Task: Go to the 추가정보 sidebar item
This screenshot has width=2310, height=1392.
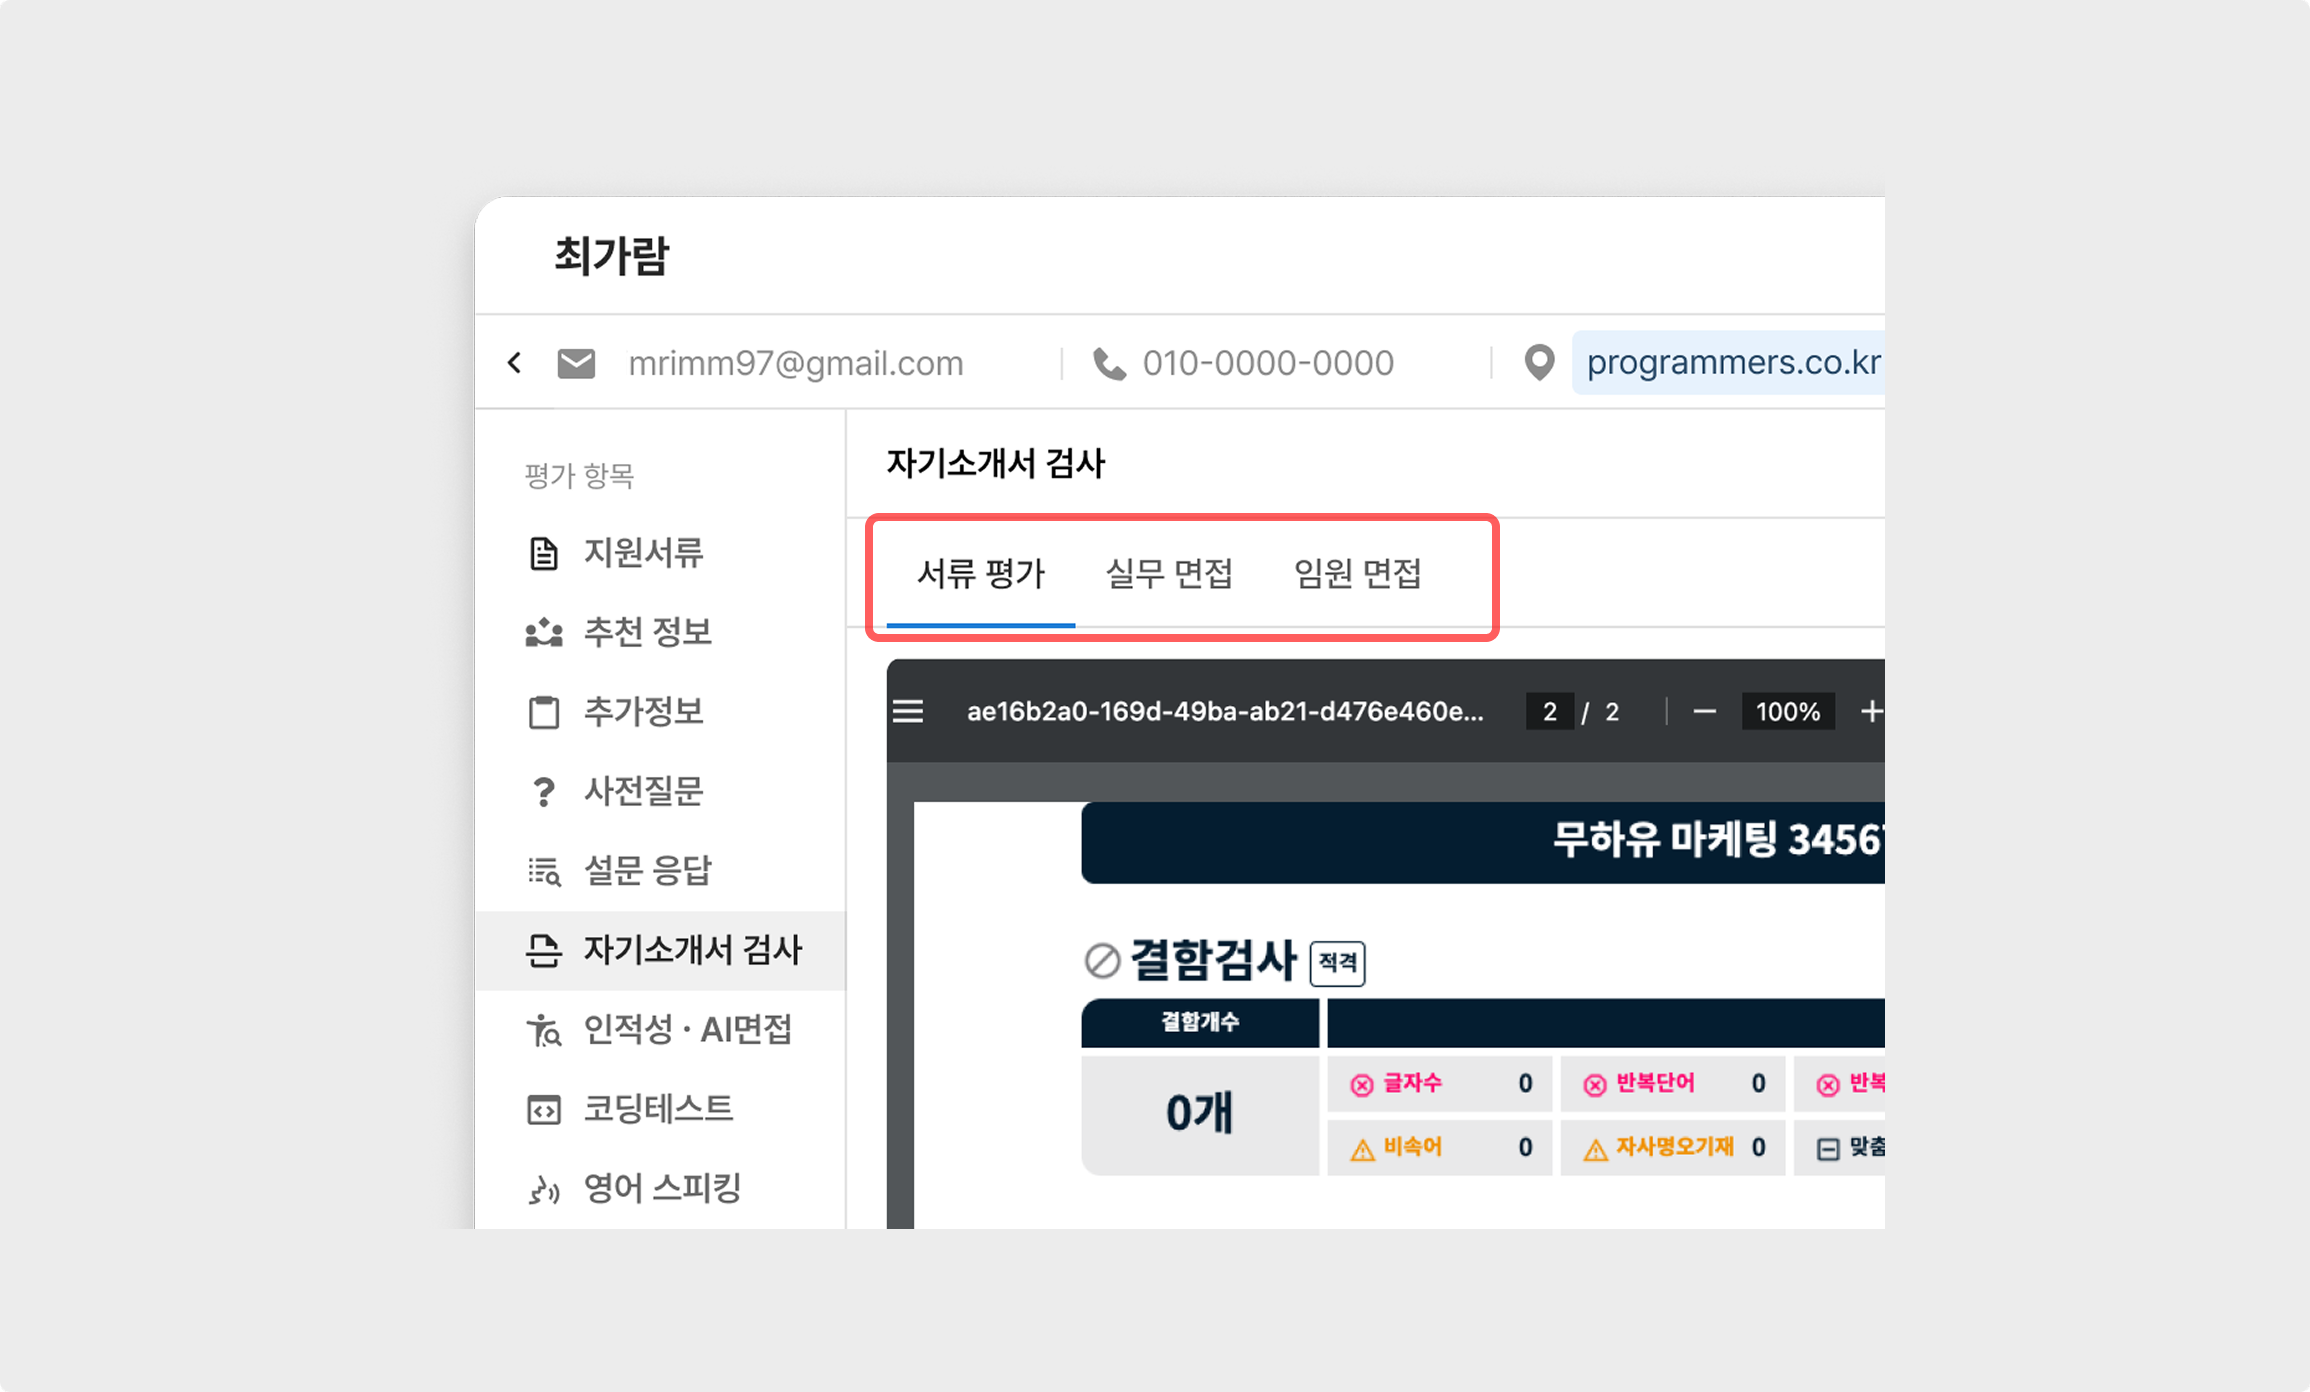Action: pos(643,712)
